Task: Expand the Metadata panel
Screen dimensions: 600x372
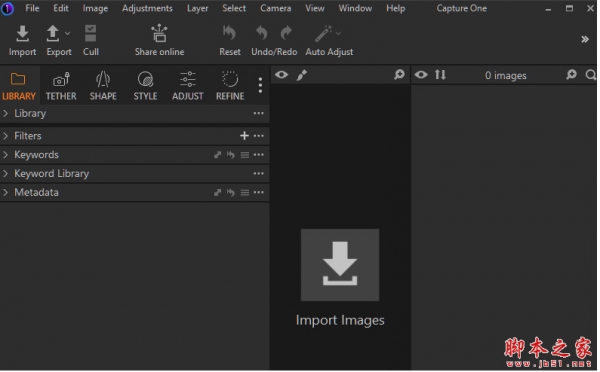Action: (x=5, y=193)
